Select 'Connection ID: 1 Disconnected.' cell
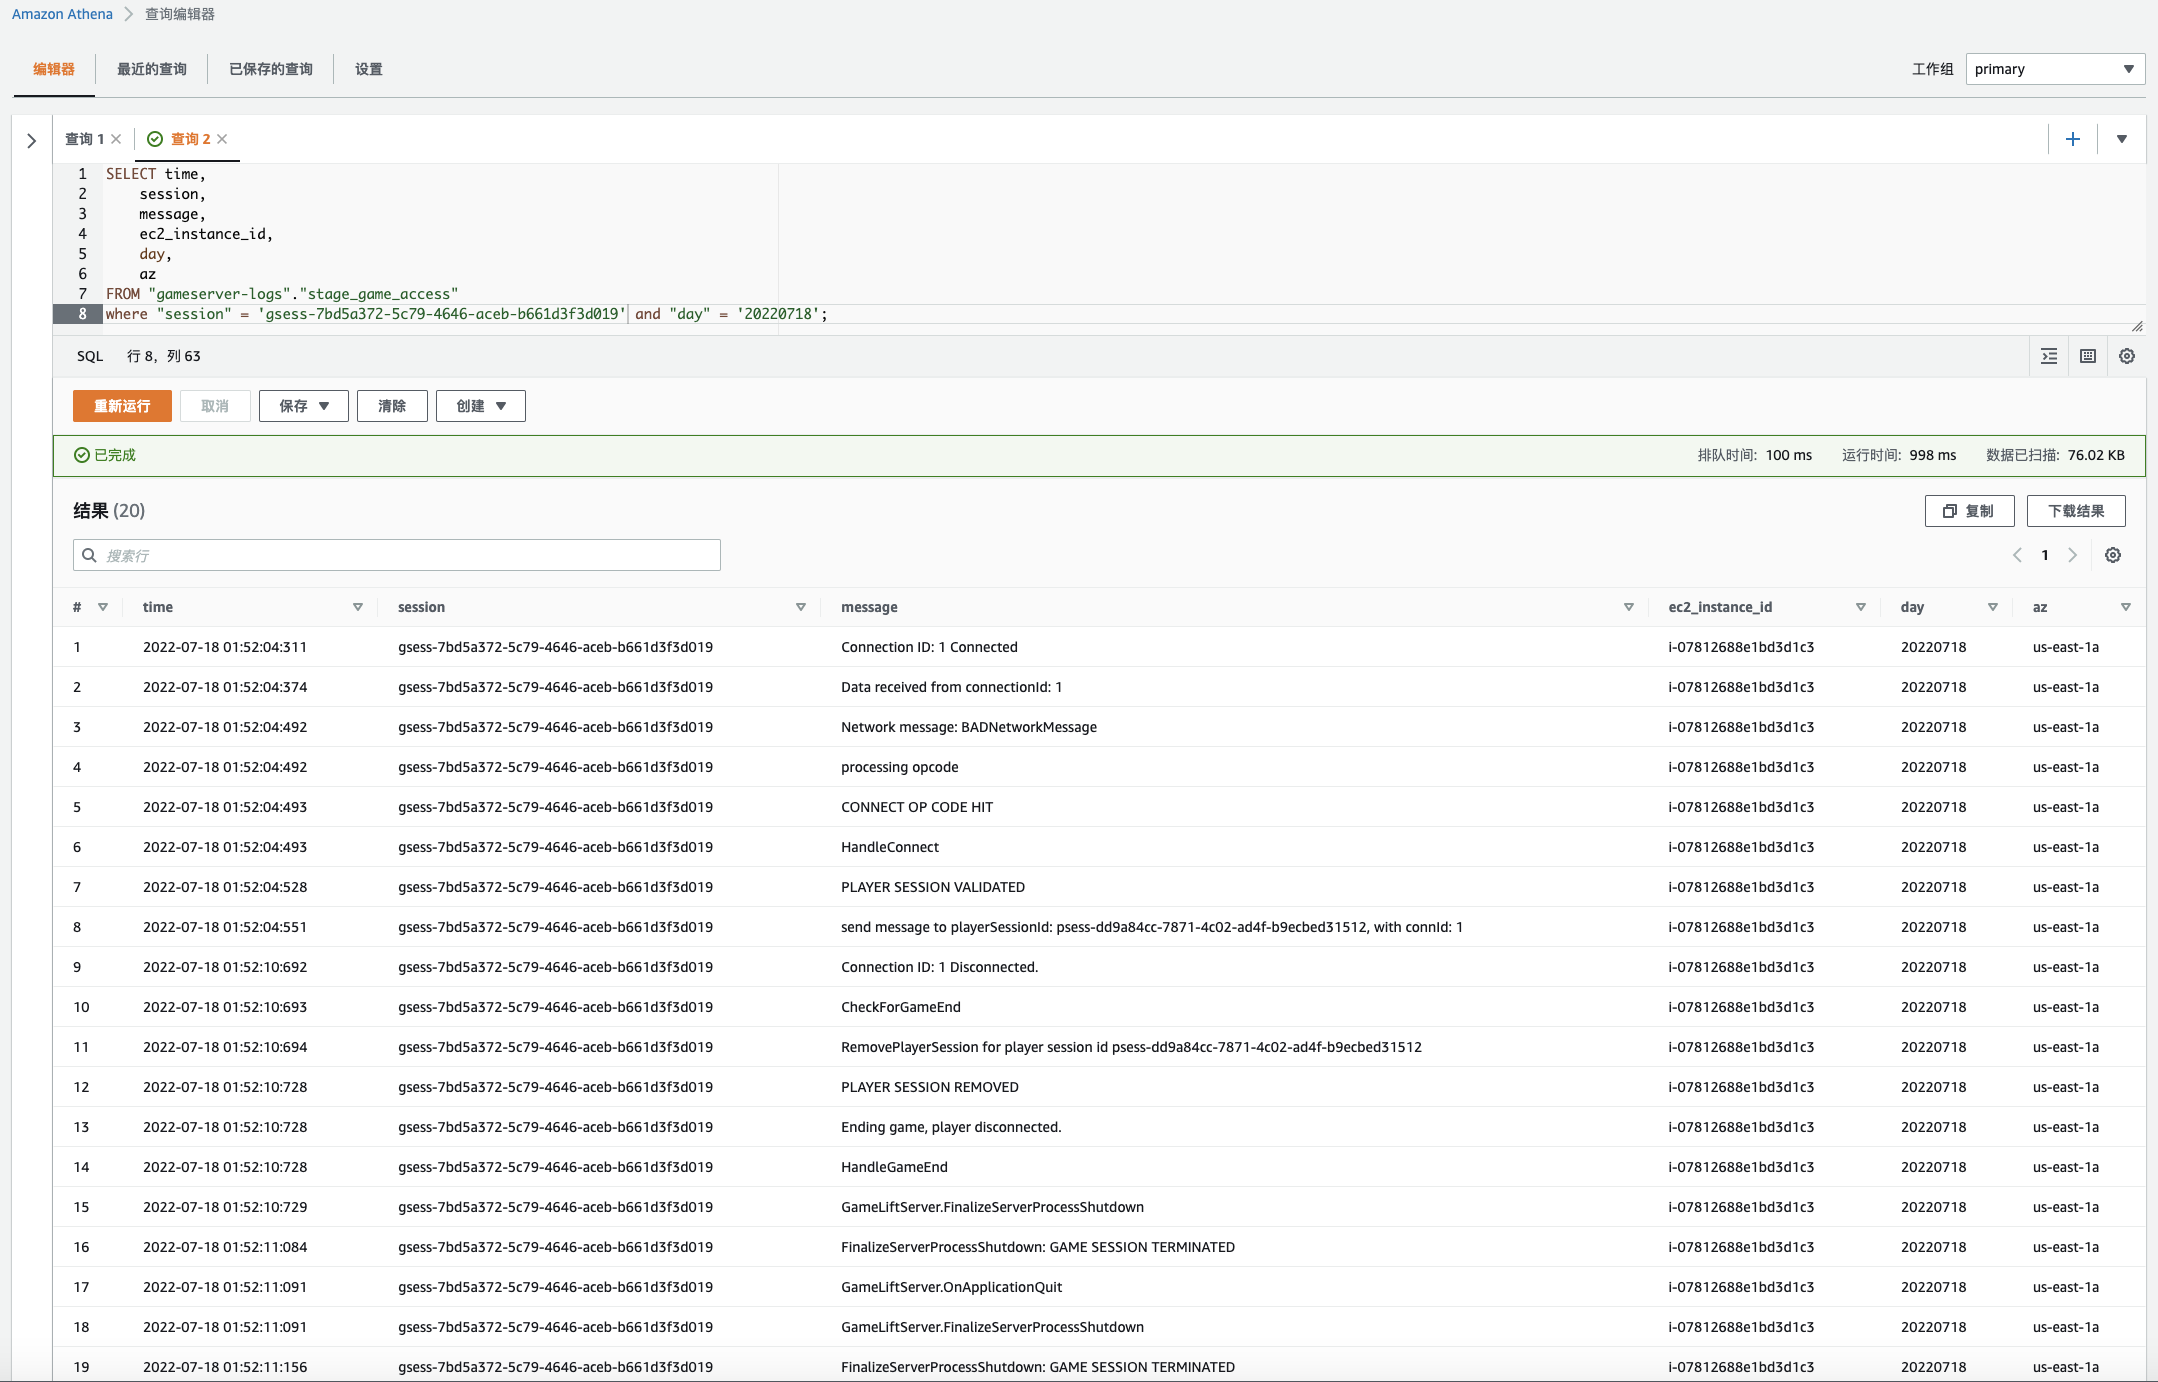The image size is (2158, 1382). click(939, 967)
